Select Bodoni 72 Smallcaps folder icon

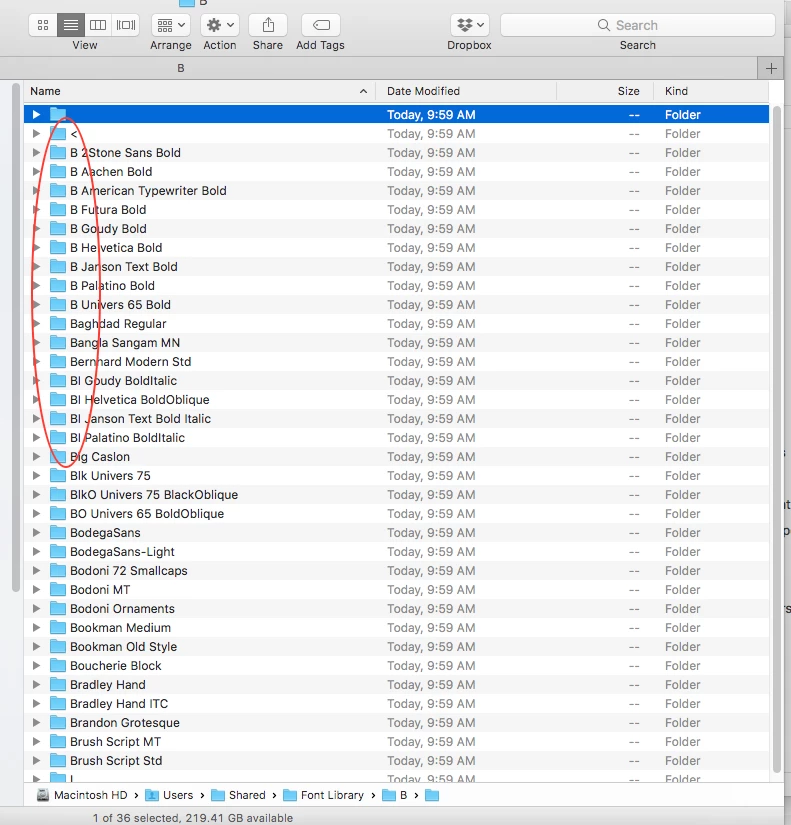click(58, 570)
